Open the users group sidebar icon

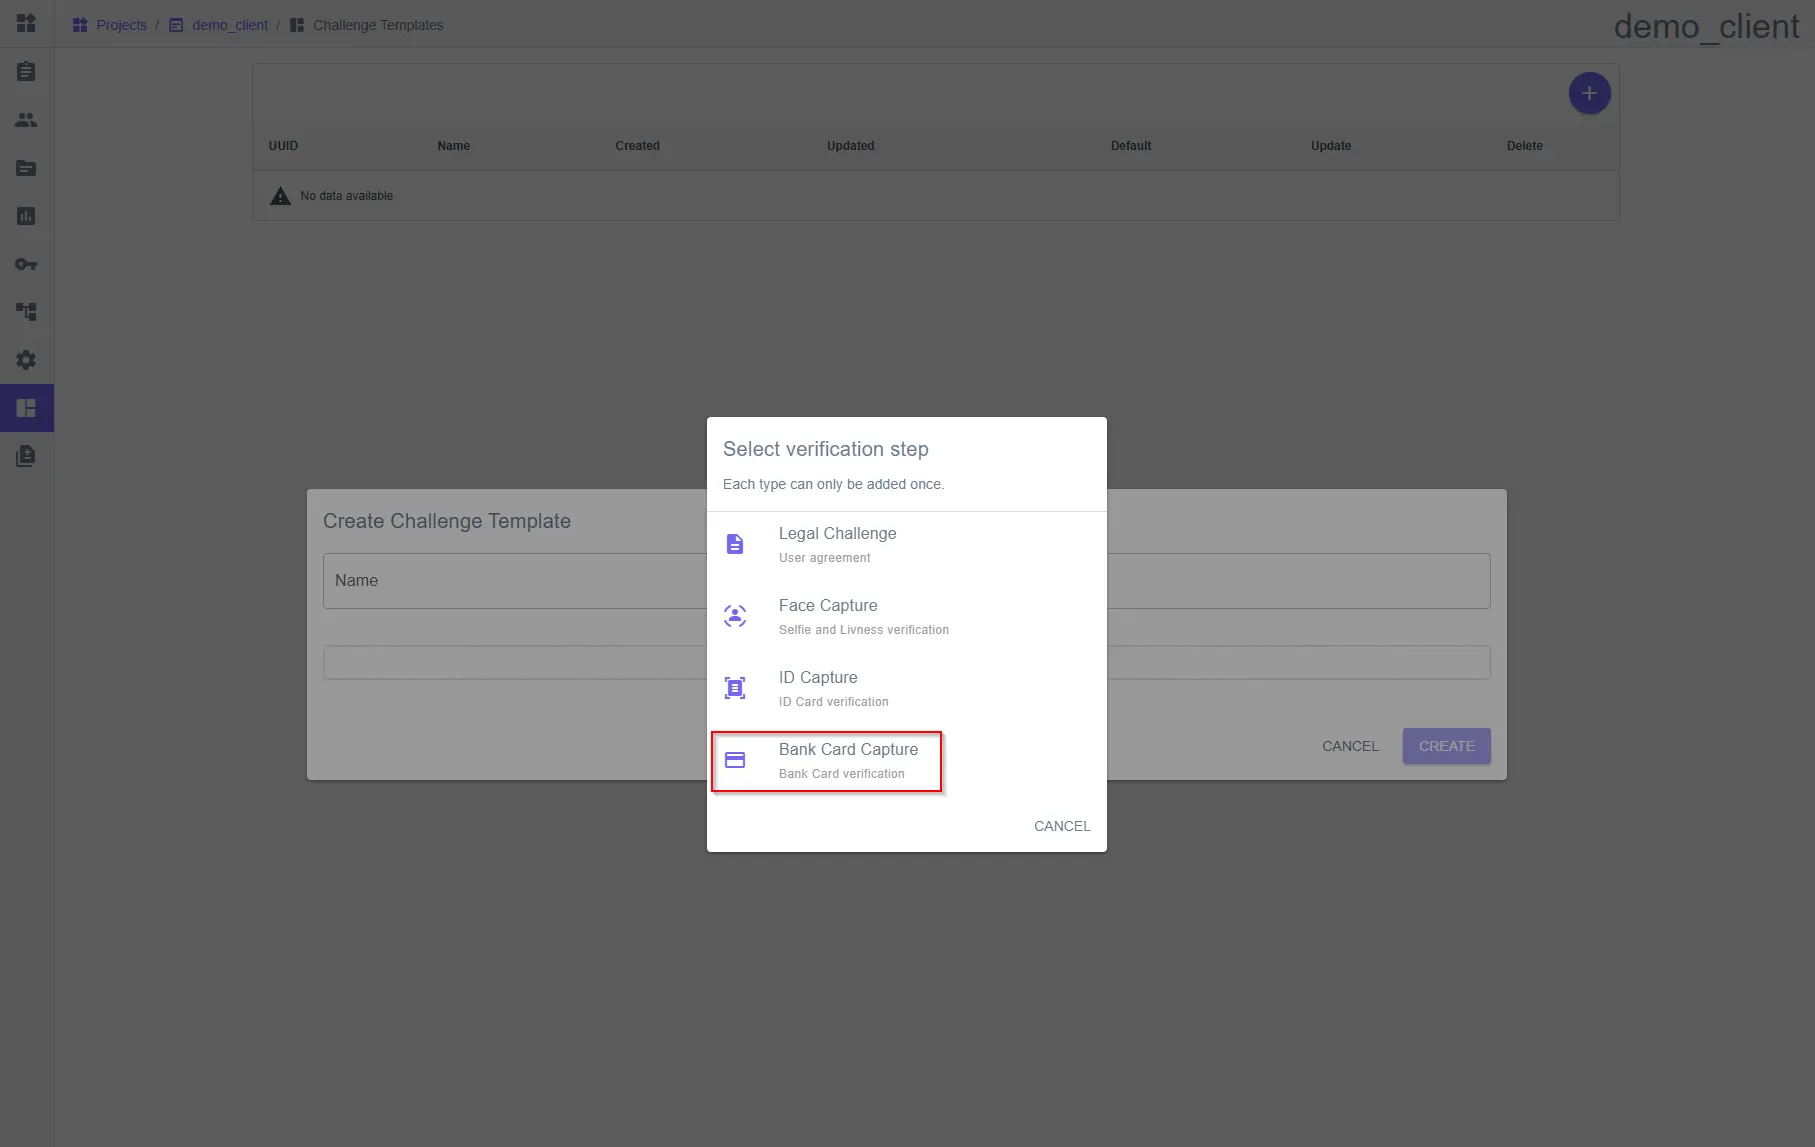tap(26, 120)
